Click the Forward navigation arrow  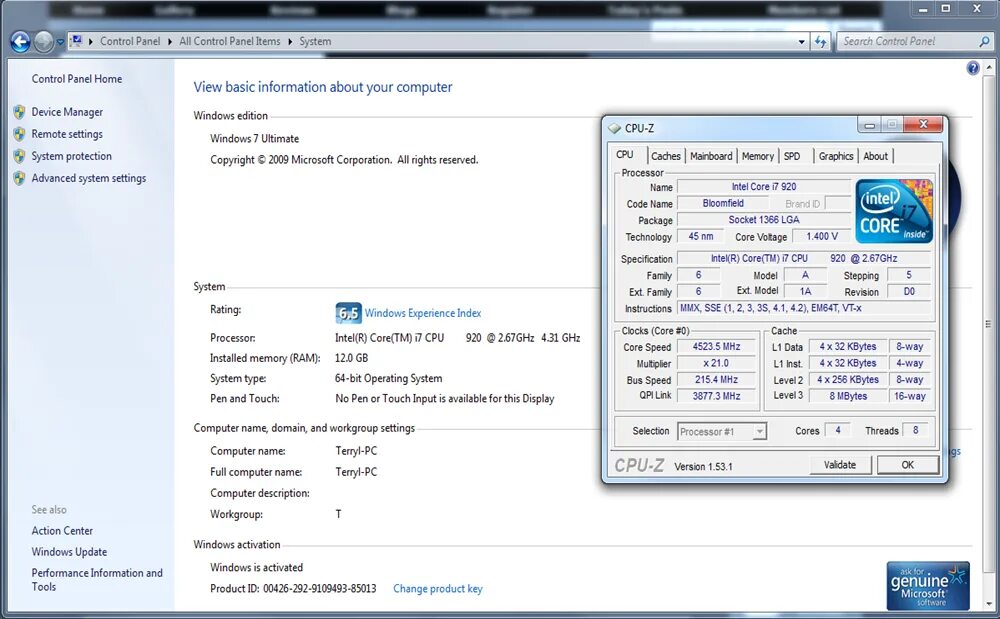point(43,42)
